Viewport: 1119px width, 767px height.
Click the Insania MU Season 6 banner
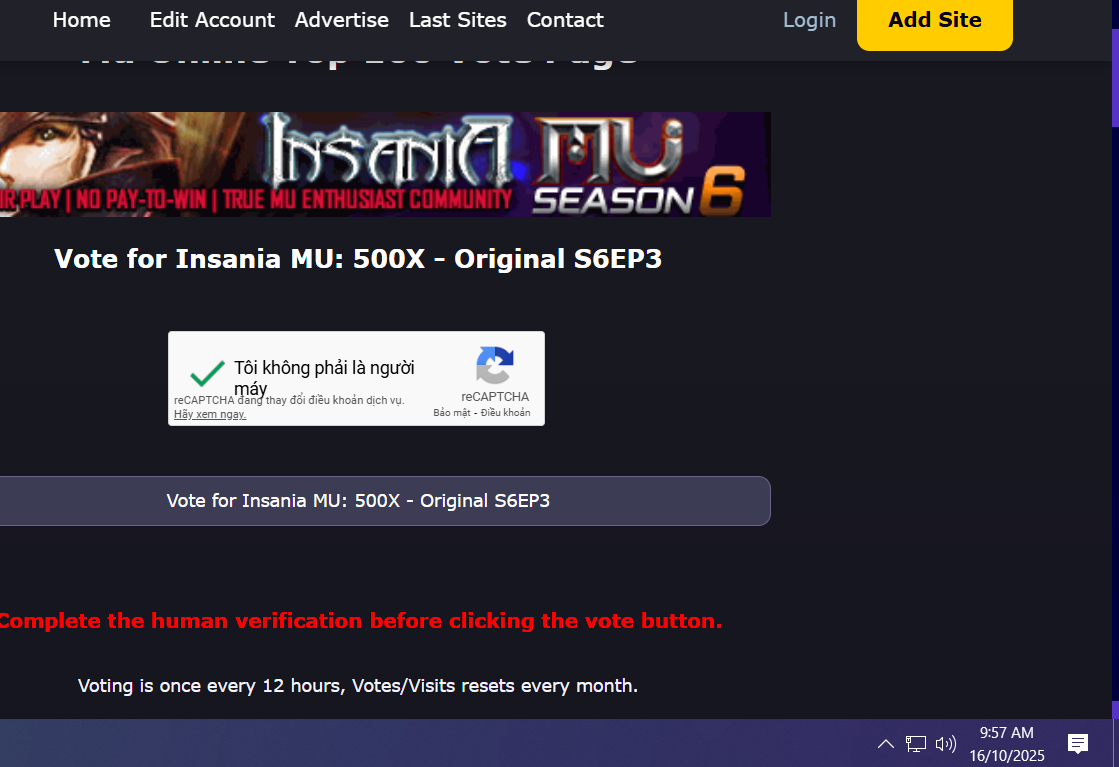[385, 164]
